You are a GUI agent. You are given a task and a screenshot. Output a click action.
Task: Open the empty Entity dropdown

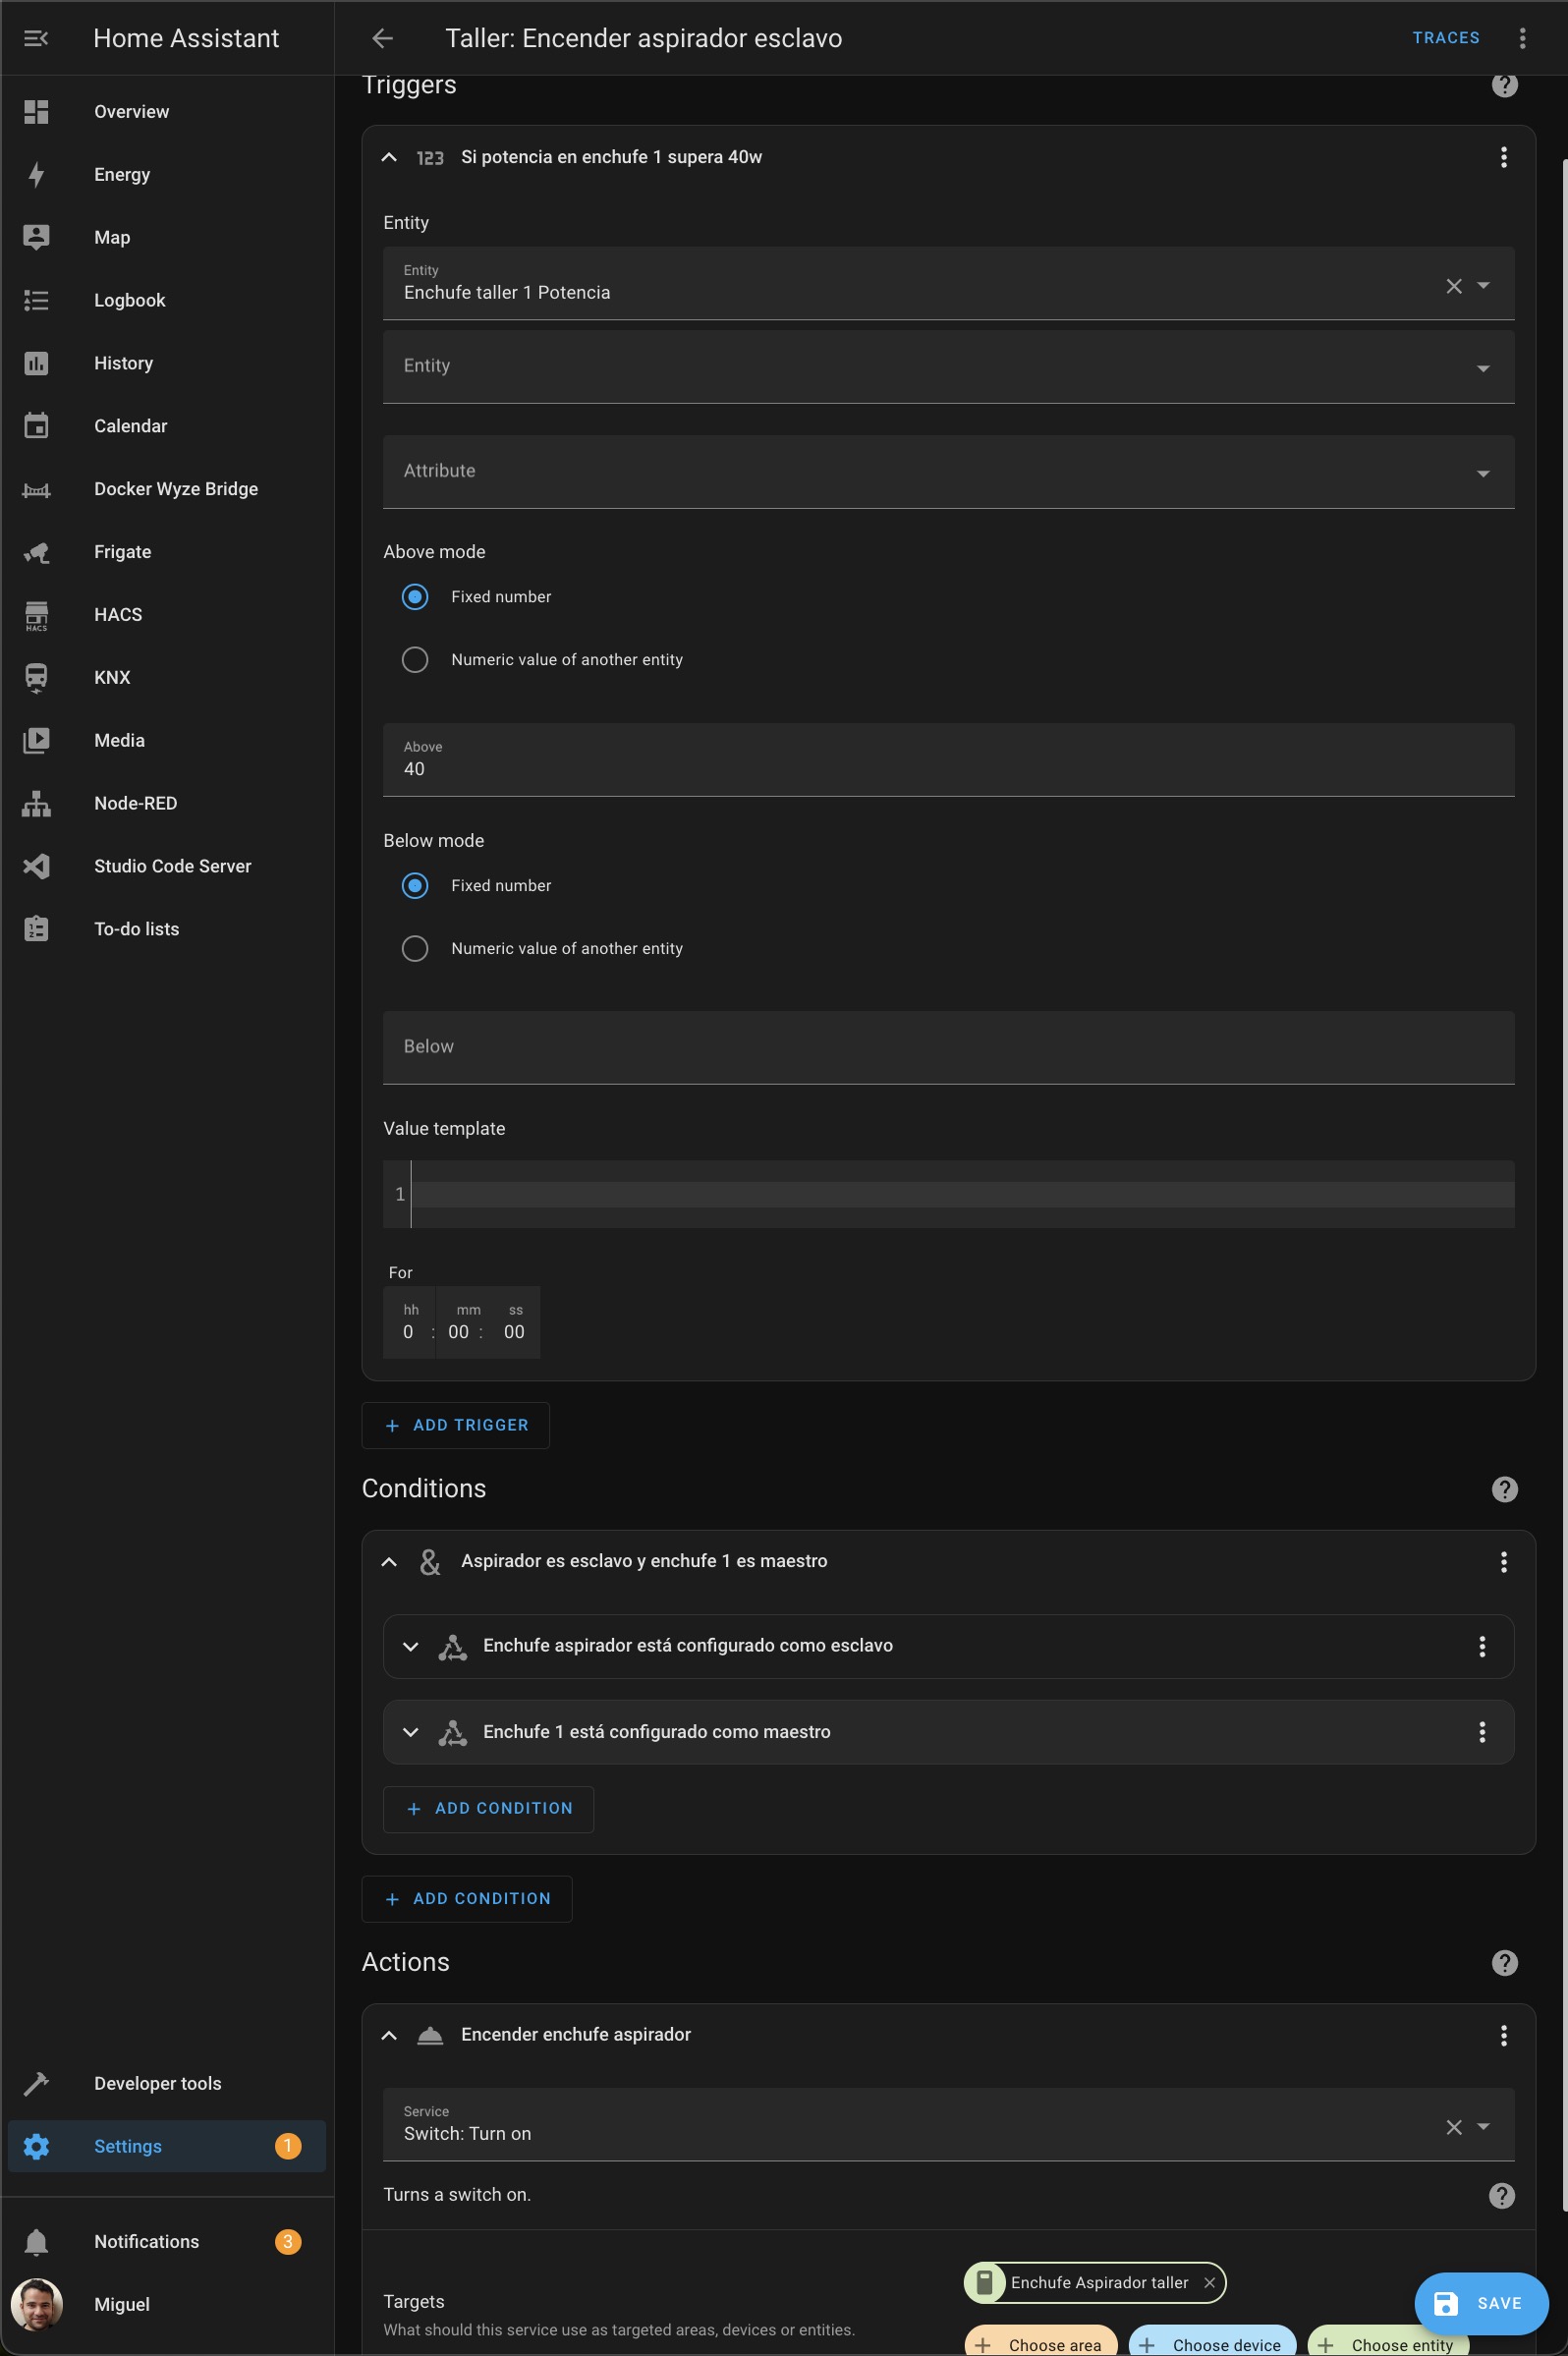click(x=948, y=367)
